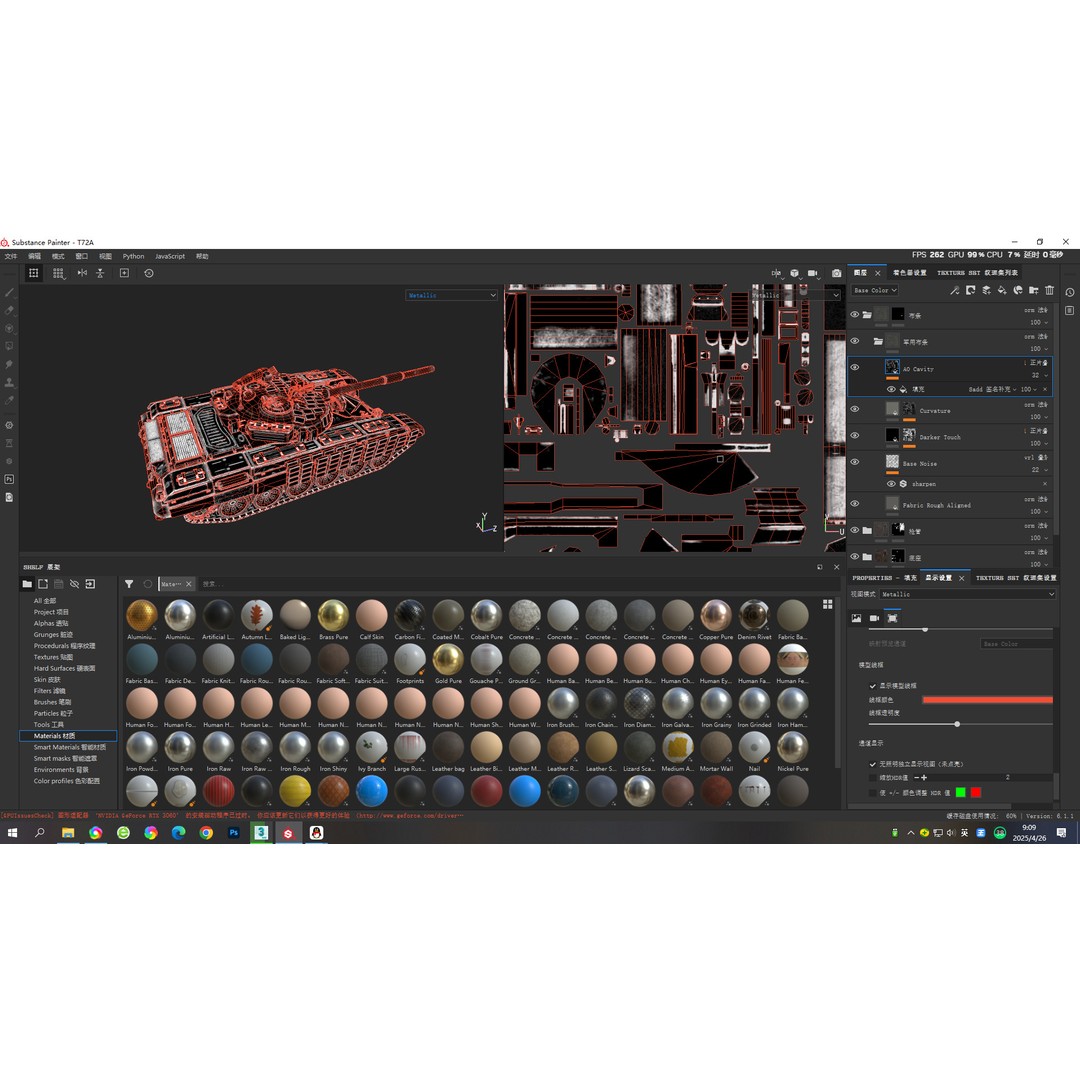Click add smart material icon

[1018, 291]
